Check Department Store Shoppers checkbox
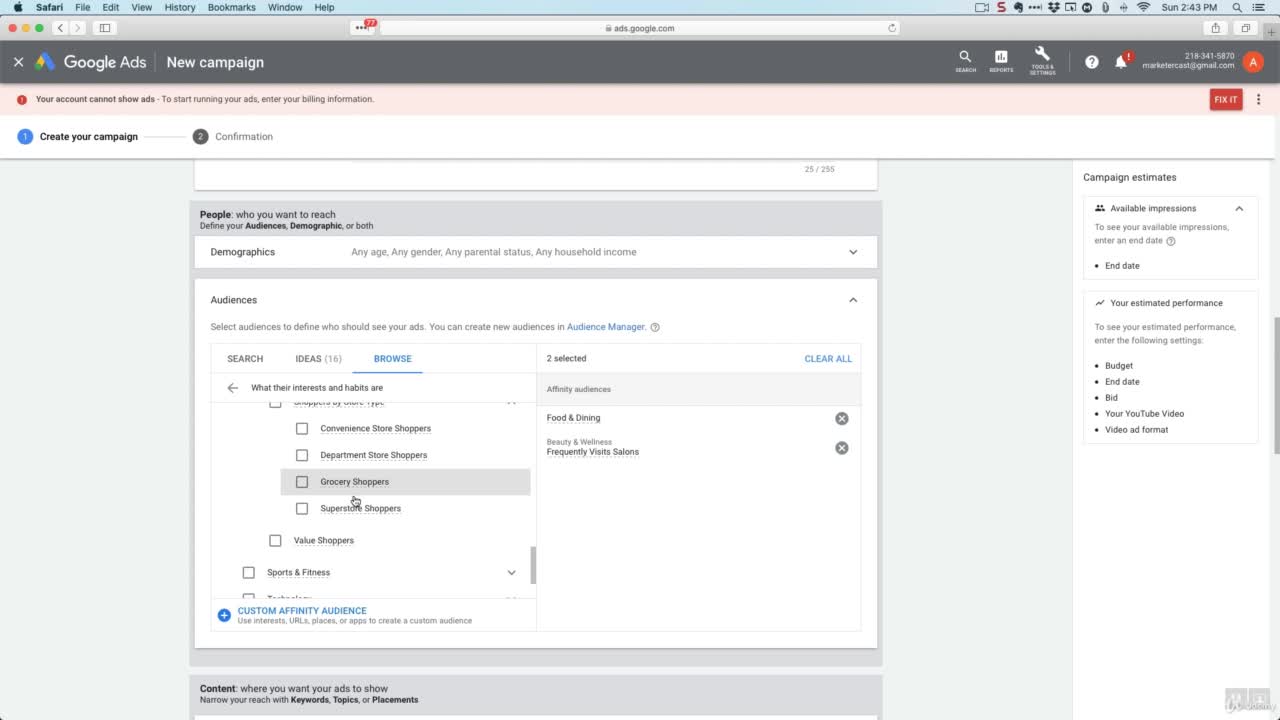 (302, 455)
